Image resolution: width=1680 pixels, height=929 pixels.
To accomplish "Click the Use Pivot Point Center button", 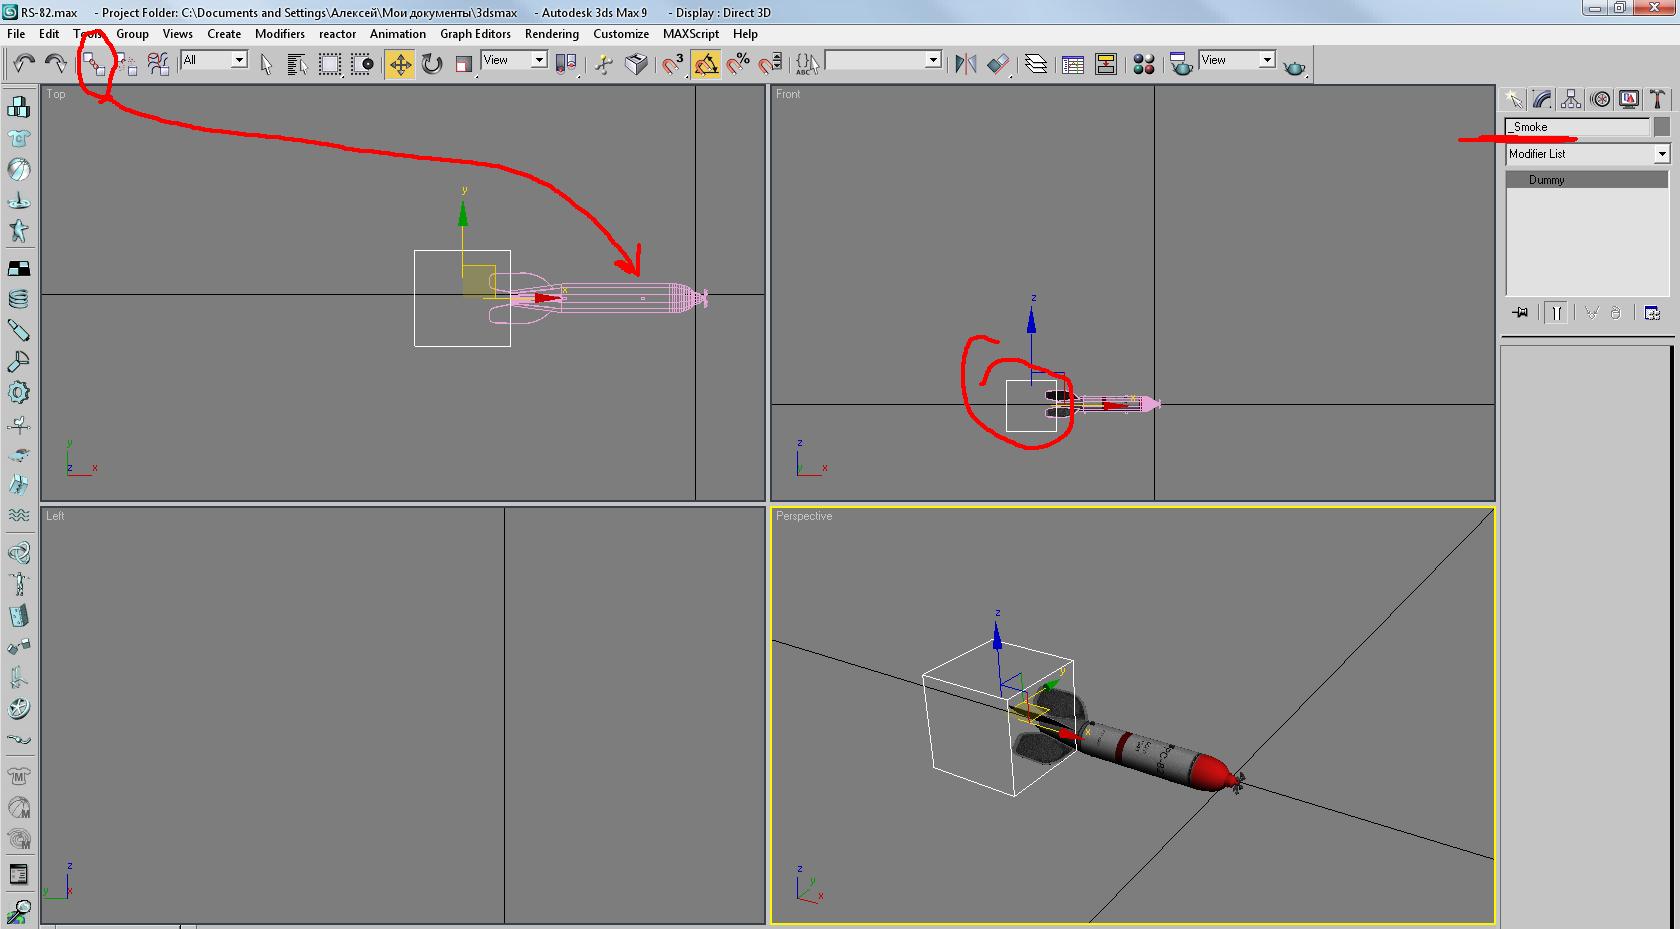I will tap(566, 64).
